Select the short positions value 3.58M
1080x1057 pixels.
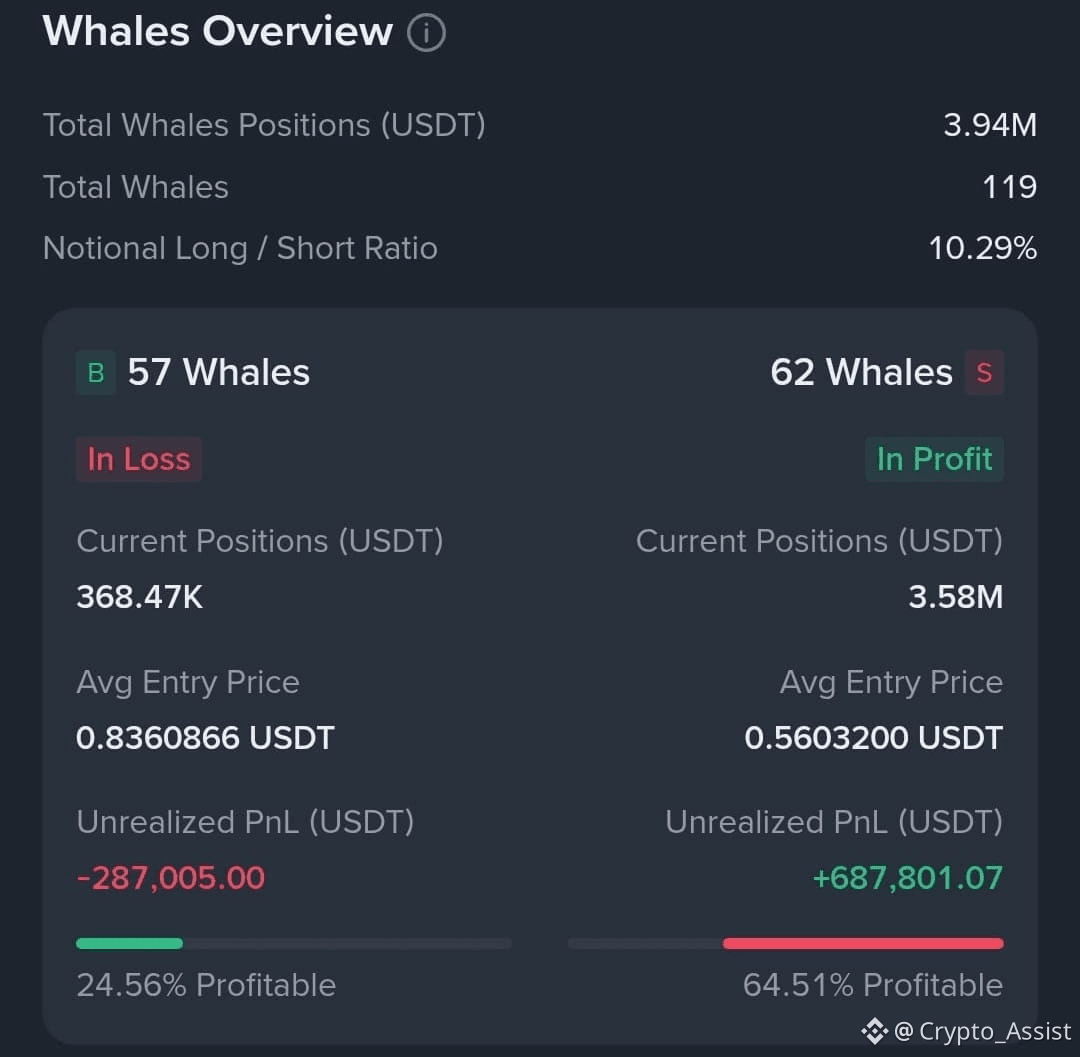point(956,597)
